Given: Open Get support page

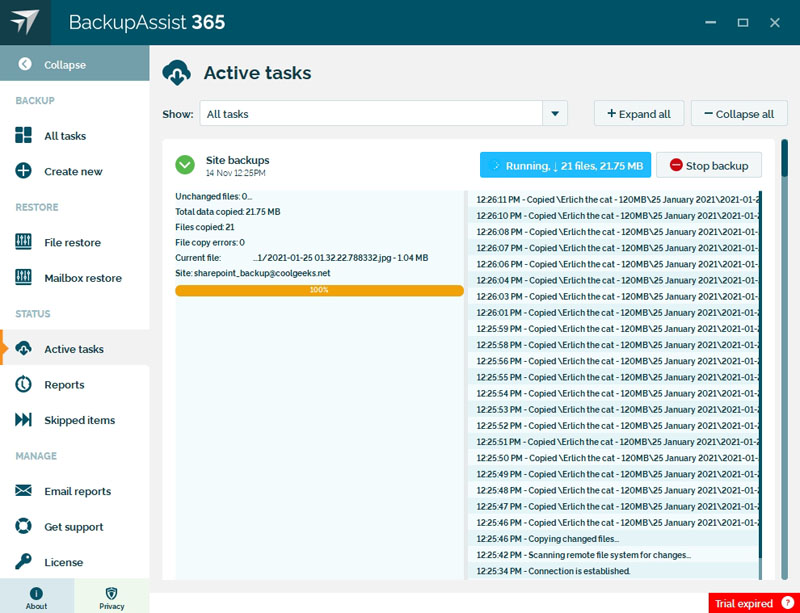Looking at the screenshot, I should tap(74, 526).
